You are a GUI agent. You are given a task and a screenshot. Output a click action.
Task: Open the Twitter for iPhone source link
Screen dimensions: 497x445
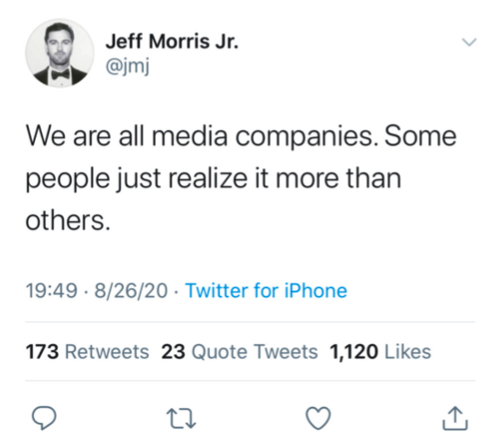[266, 290]
